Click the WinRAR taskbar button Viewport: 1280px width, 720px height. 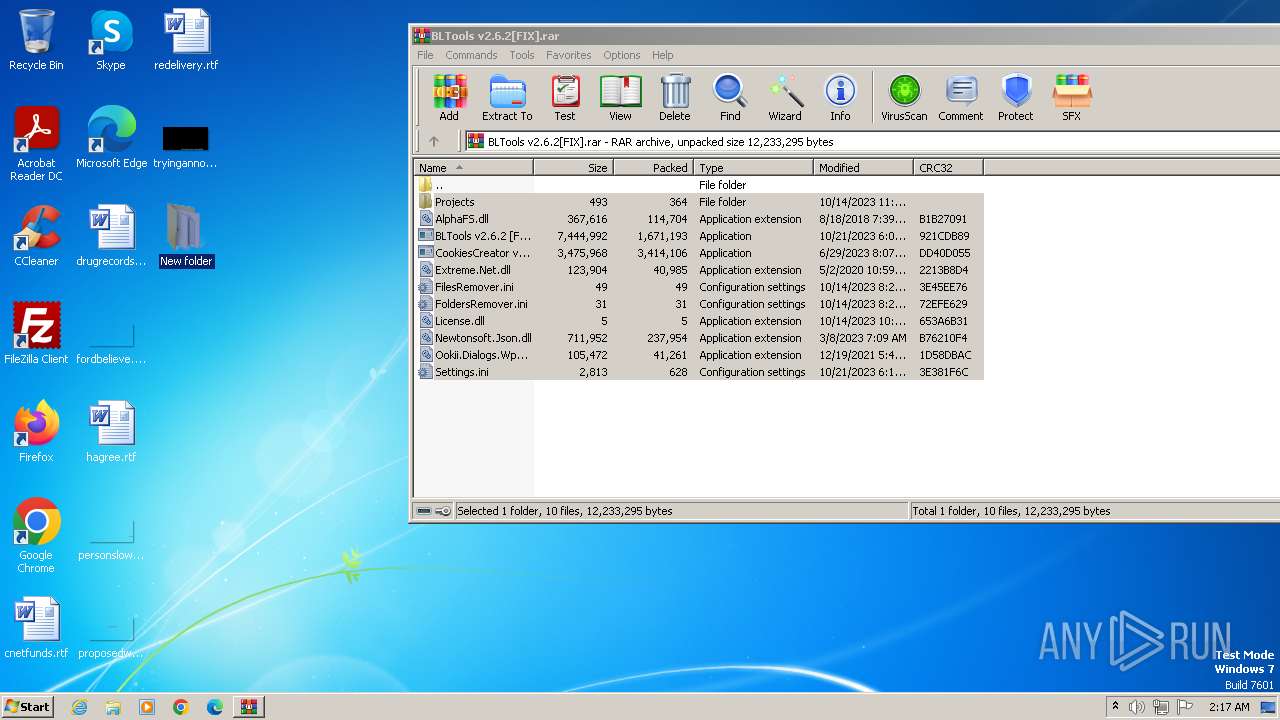coord(248,707)
